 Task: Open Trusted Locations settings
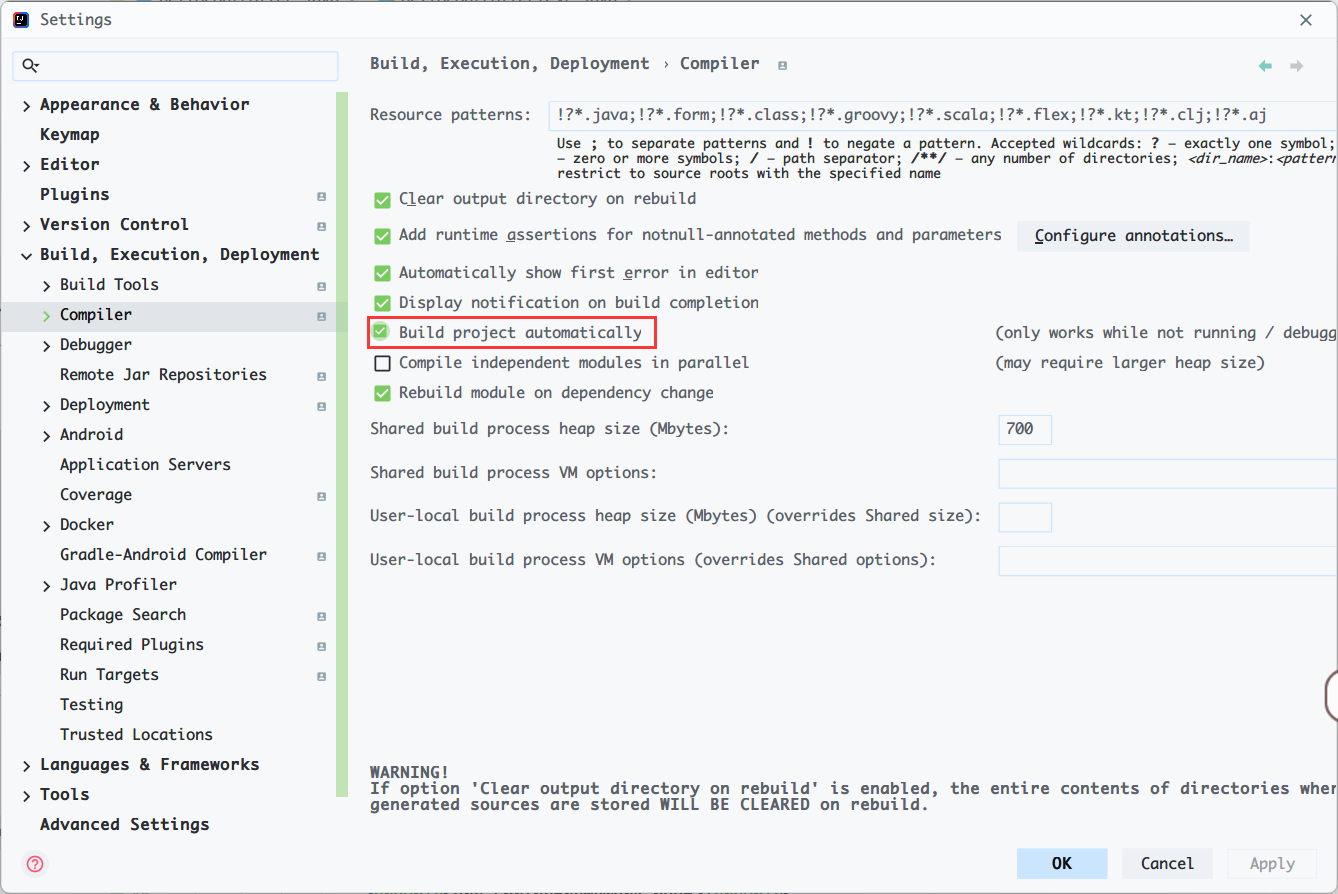(x=136, y=734)
